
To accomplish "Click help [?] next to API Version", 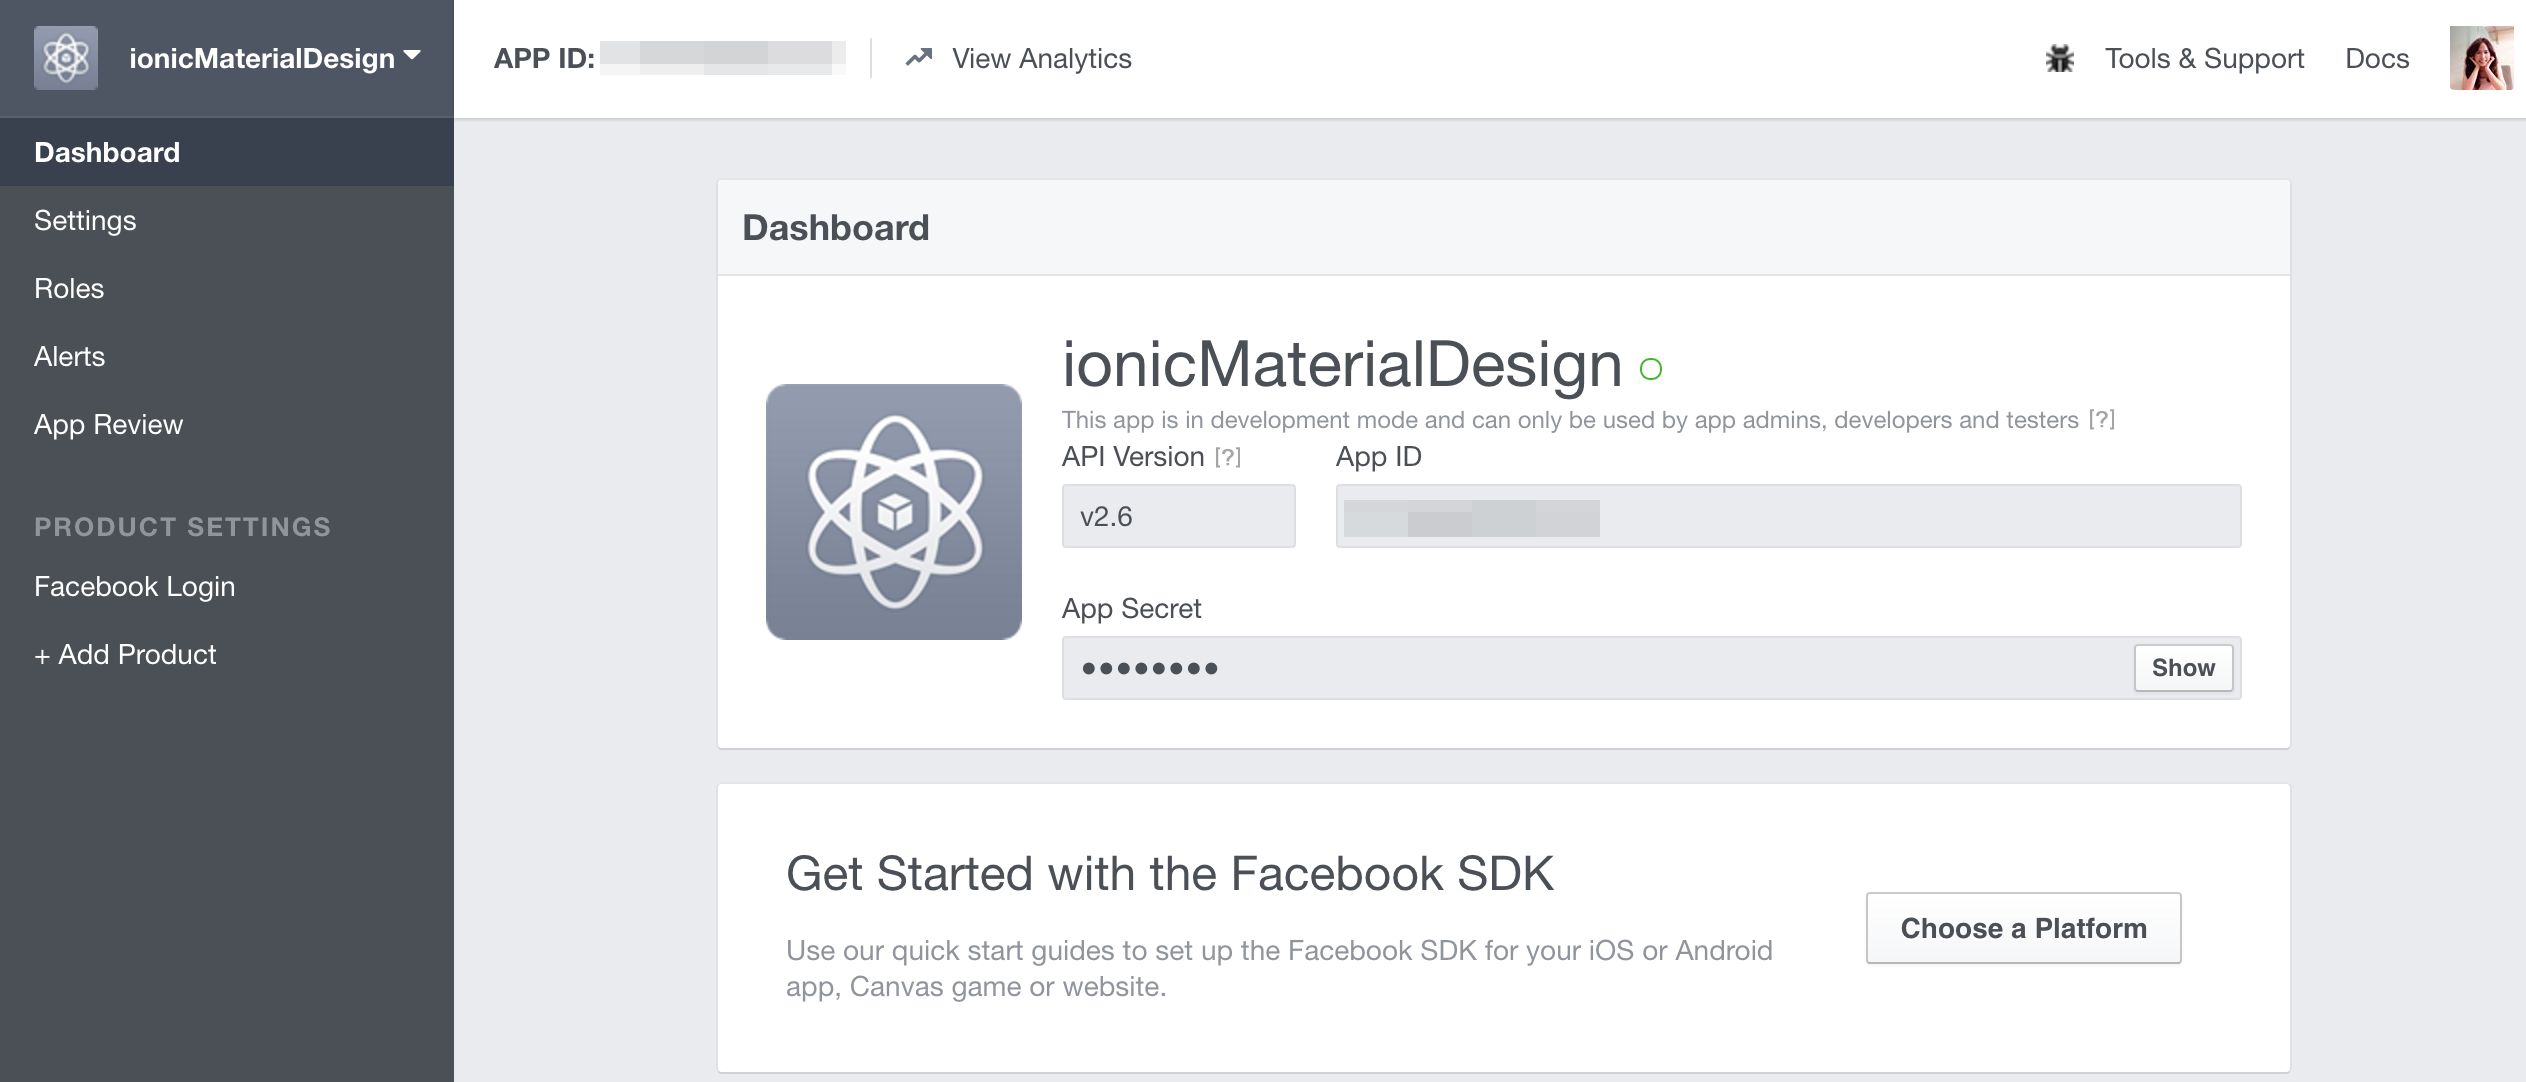I will pos(1227,457).
